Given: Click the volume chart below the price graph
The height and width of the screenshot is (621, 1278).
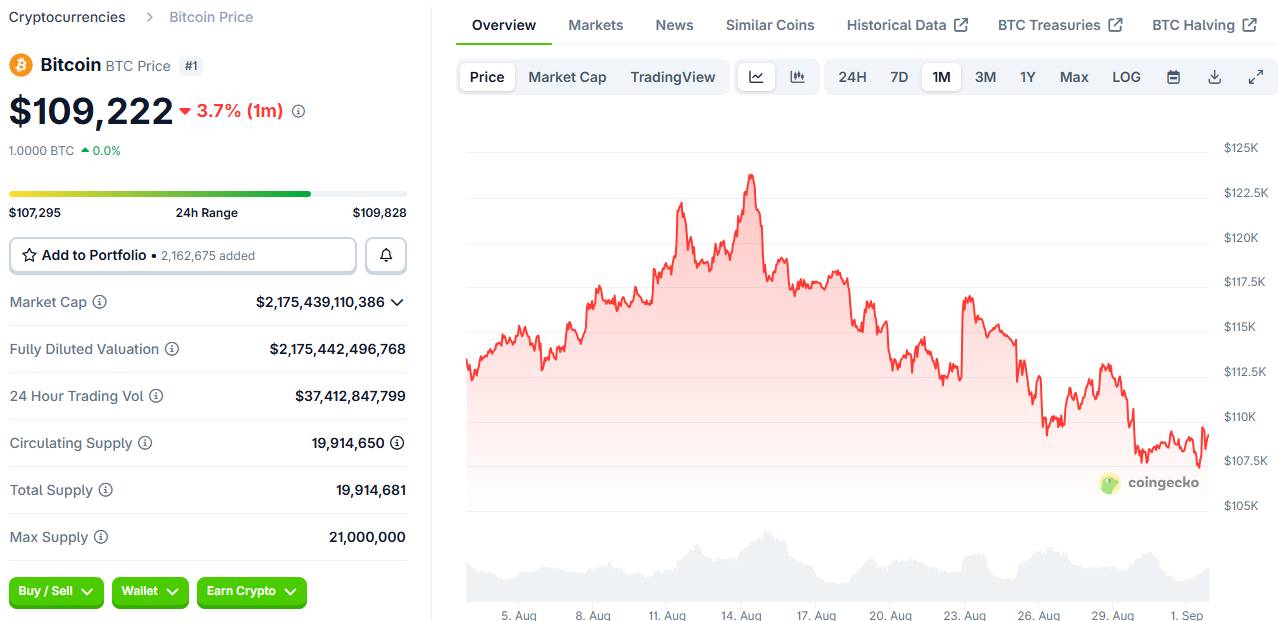Looking at the screenshot, I should (x=837, y=567).
